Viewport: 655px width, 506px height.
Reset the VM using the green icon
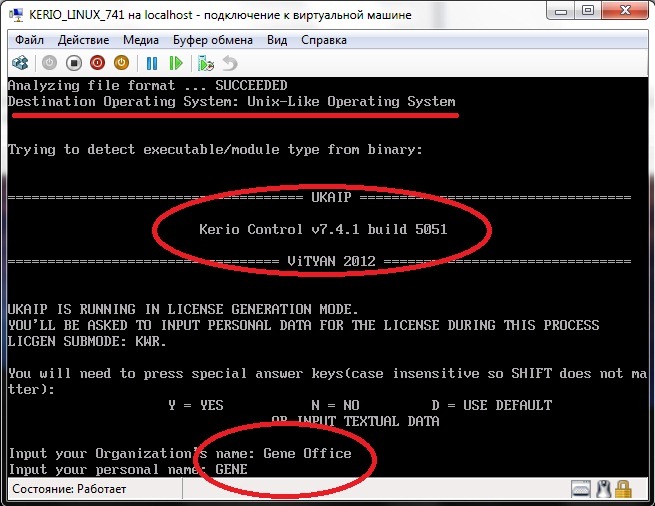[x=175, y=62]
